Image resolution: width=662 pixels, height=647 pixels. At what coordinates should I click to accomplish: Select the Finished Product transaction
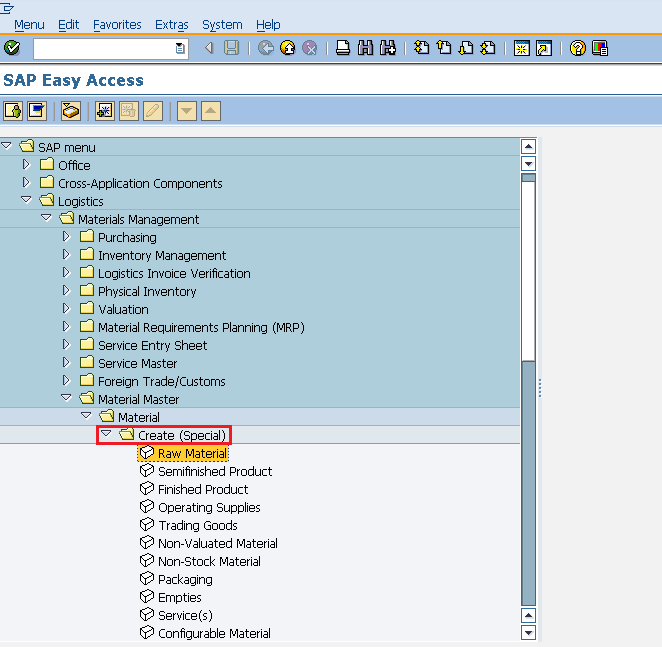[194, 489]
